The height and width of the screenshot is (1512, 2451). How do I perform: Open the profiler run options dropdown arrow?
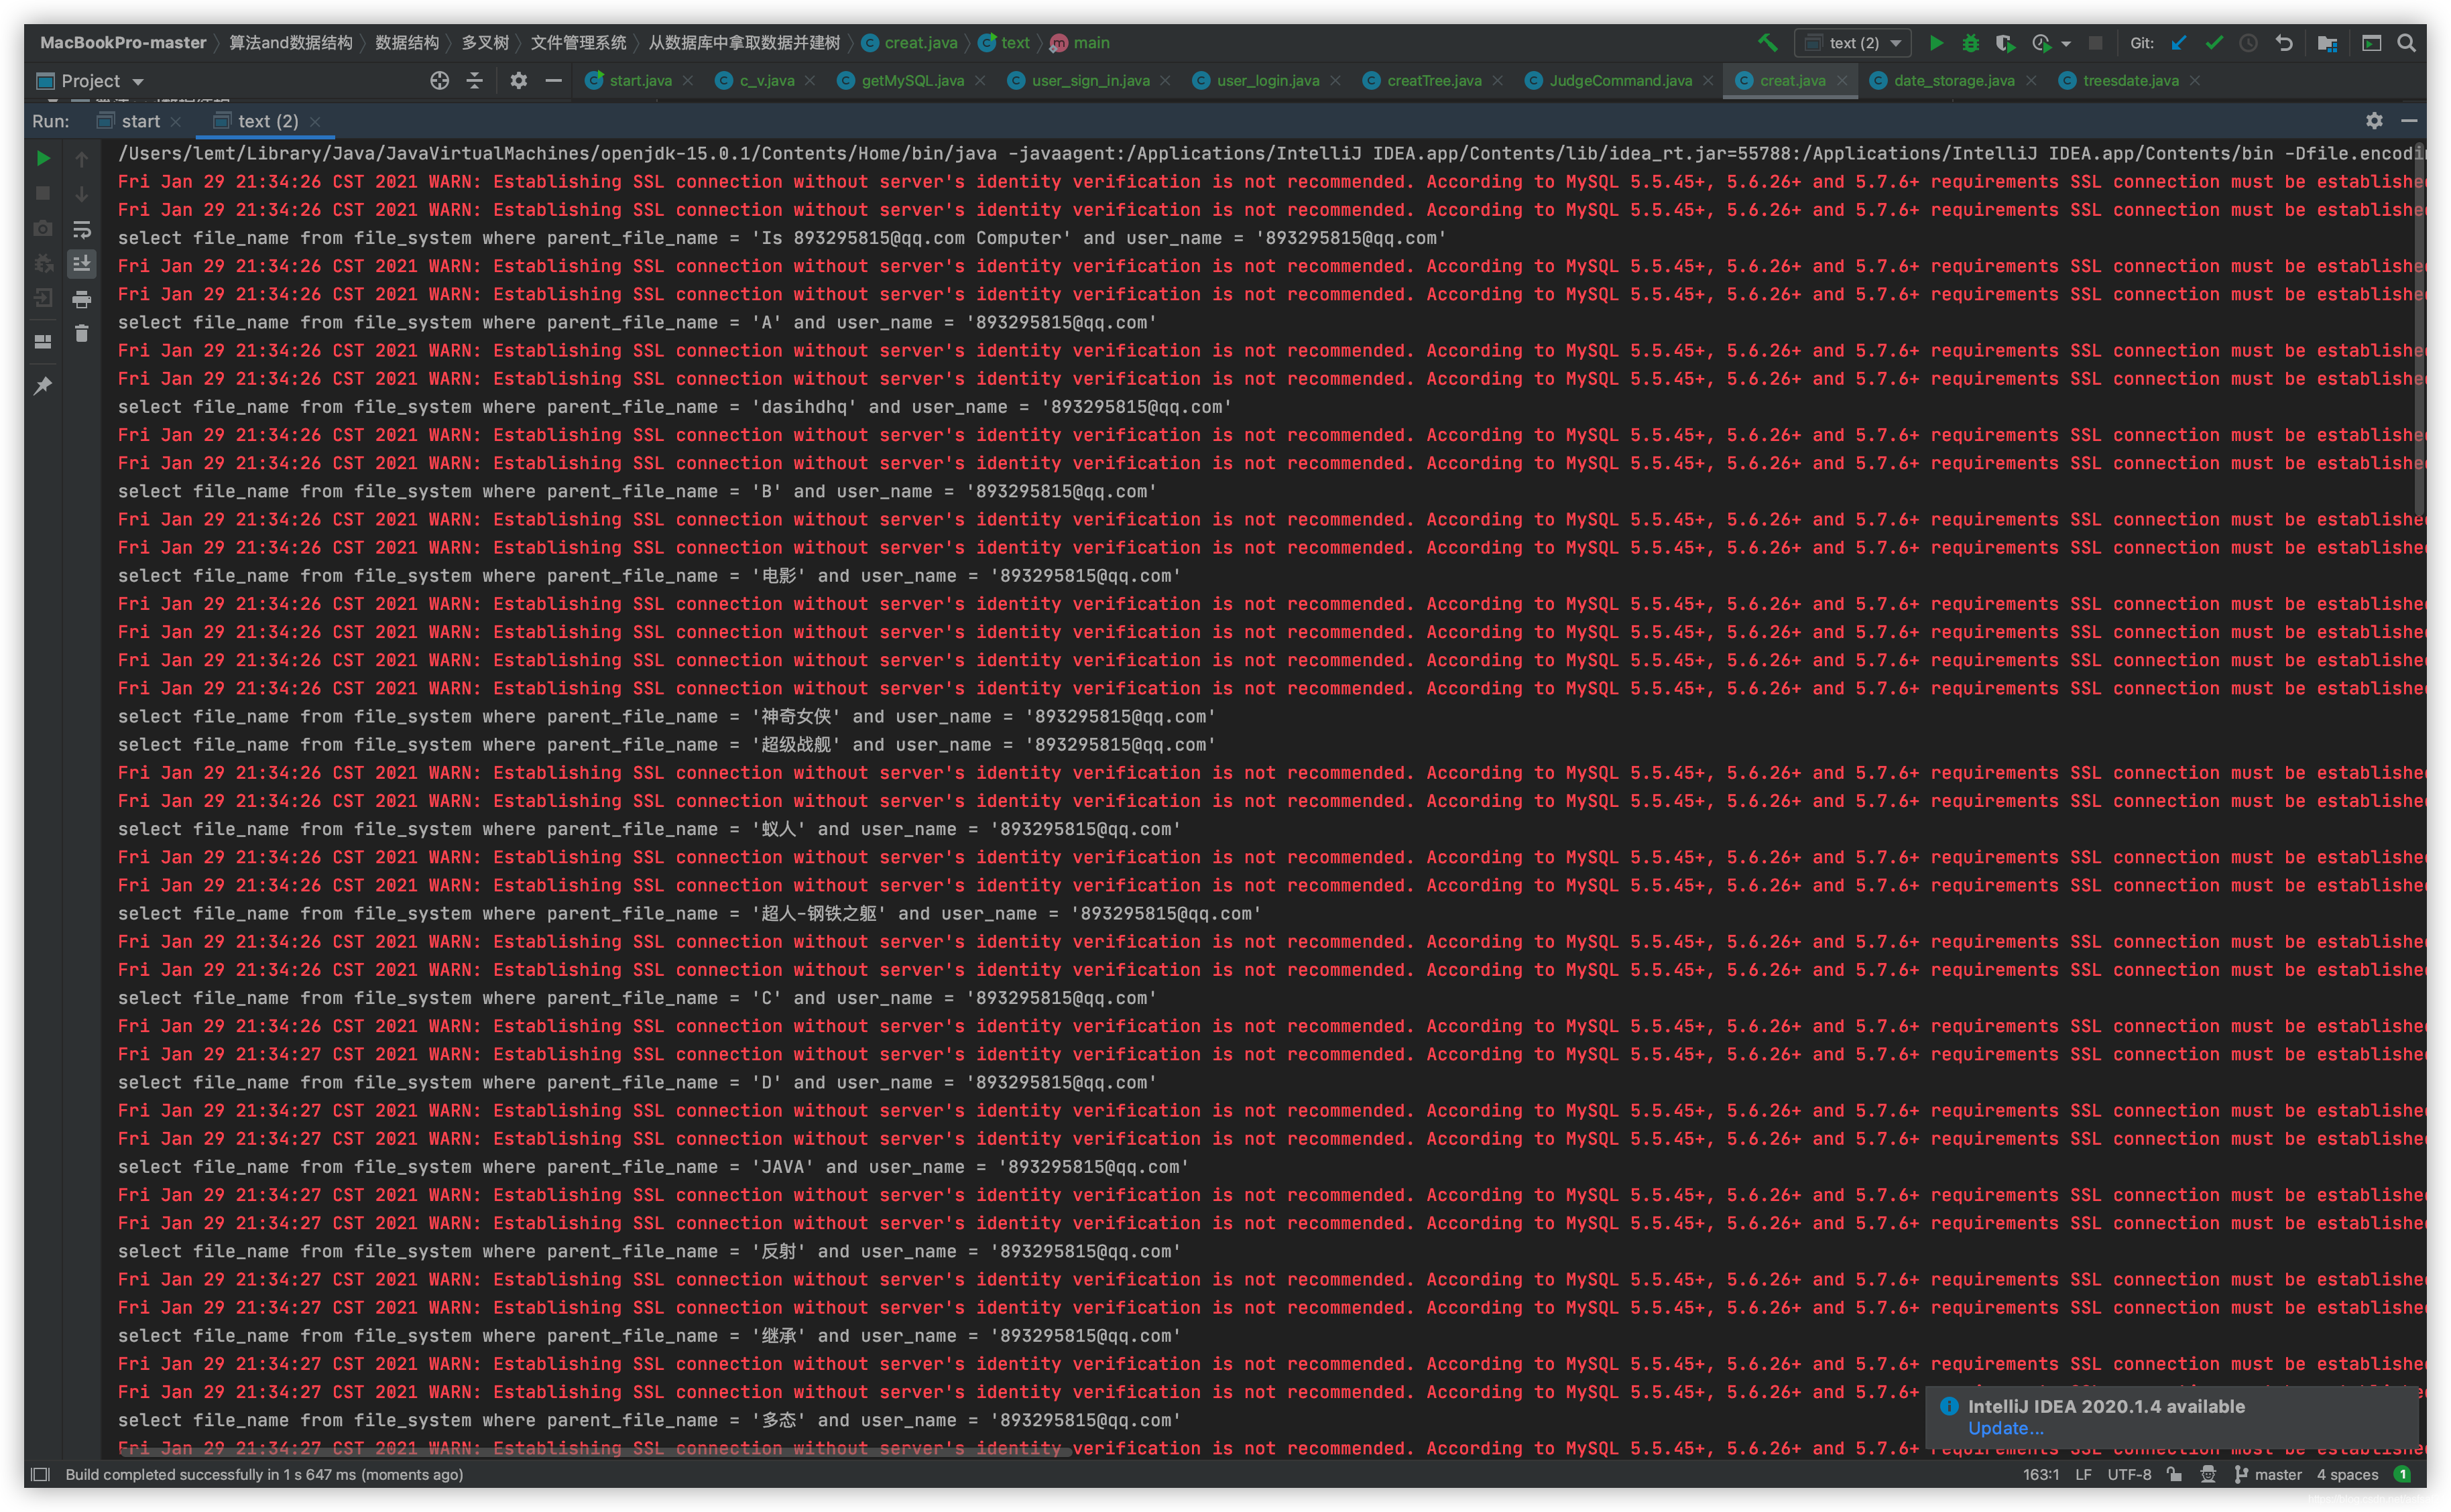click(x=2066, y=43)
